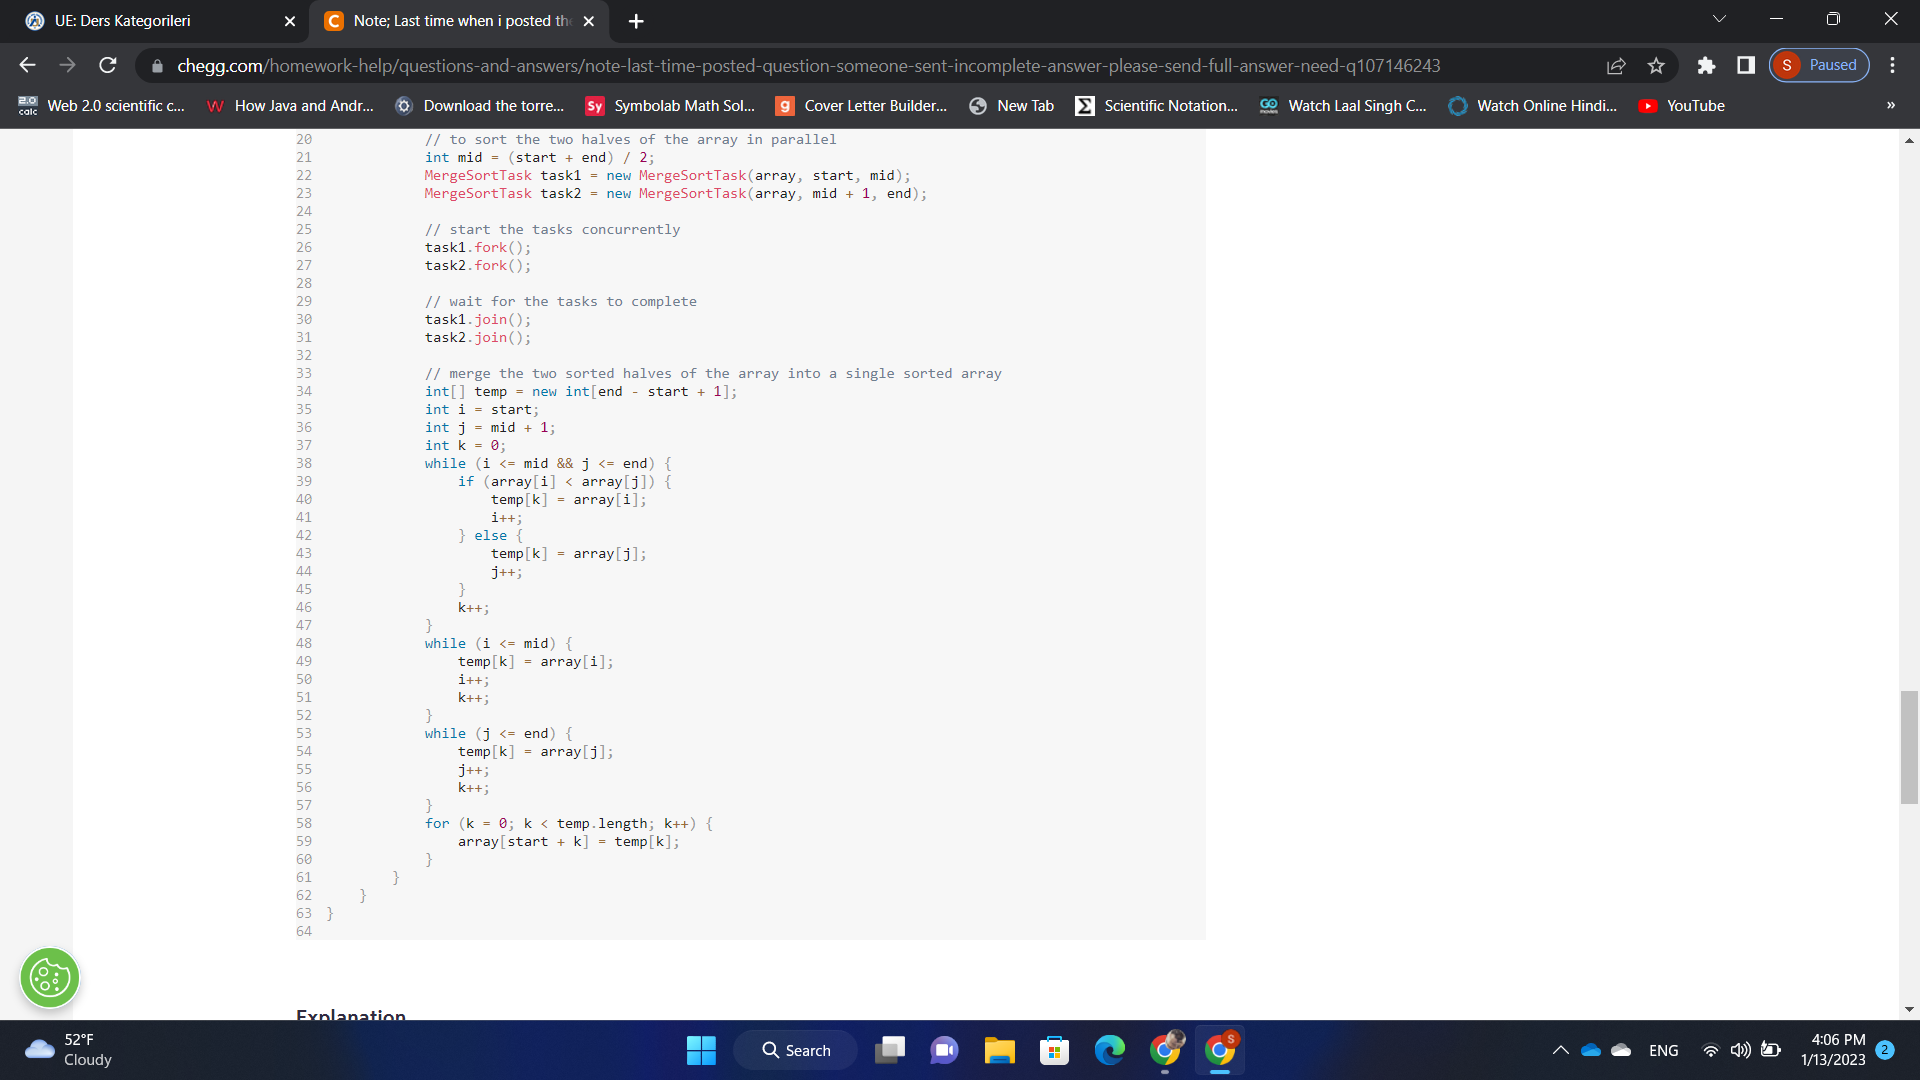Open the browser extensions icon

click(x=1706, y=65)
